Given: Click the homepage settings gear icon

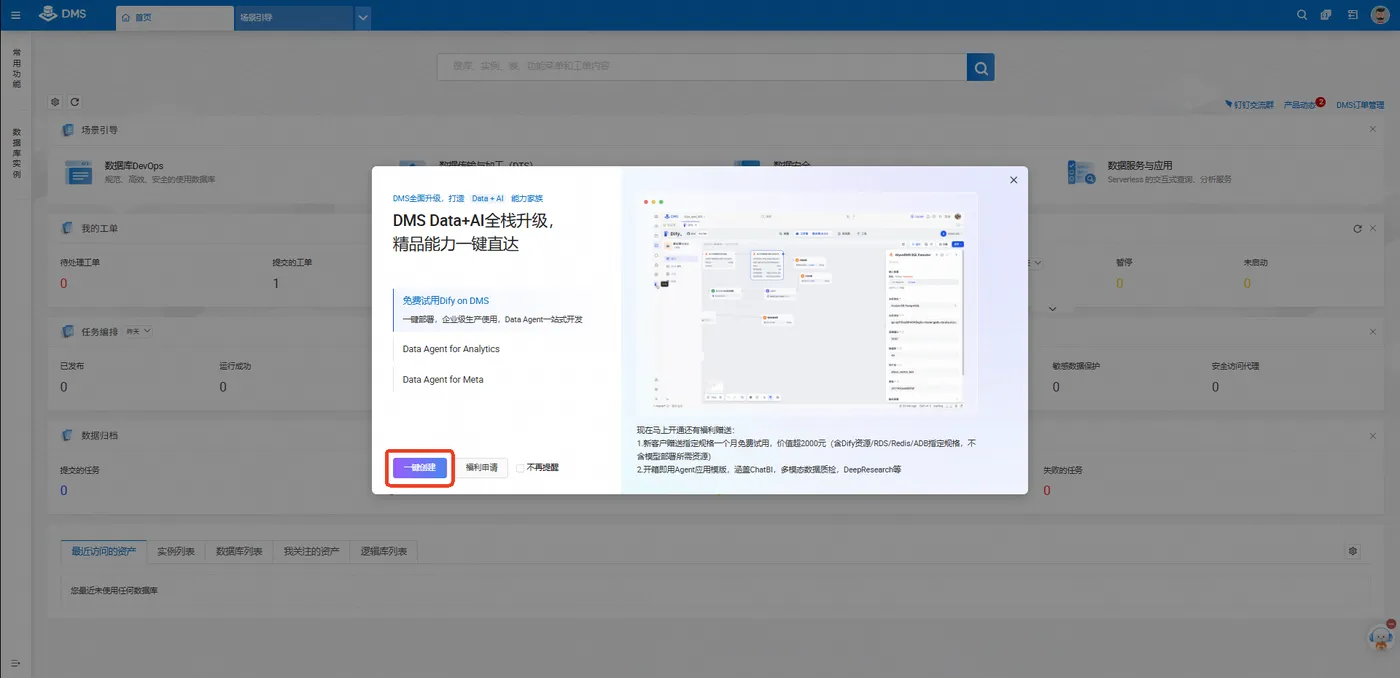Looking at the screenshot, I should click(55, 102).
